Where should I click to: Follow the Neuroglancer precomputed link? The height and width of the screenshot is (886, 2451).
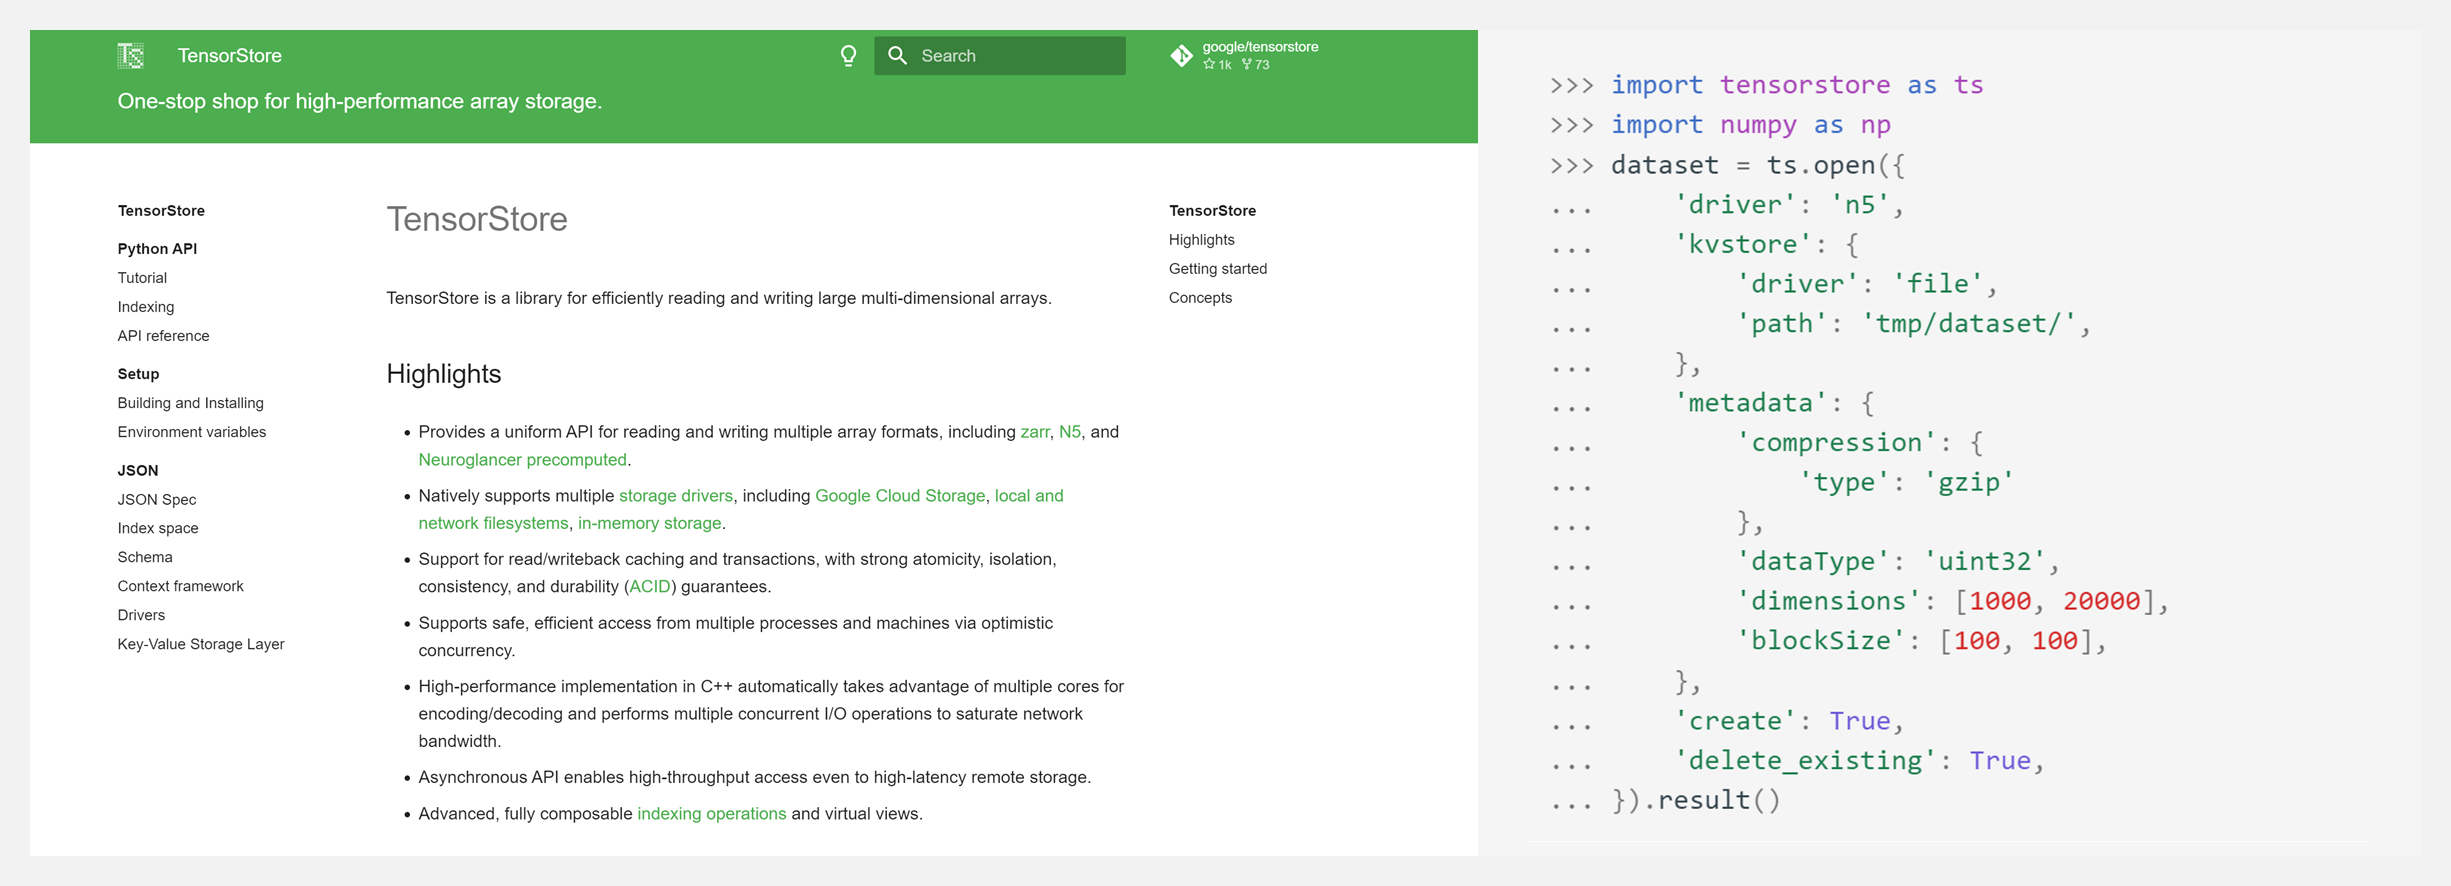[x=523, y=460]
